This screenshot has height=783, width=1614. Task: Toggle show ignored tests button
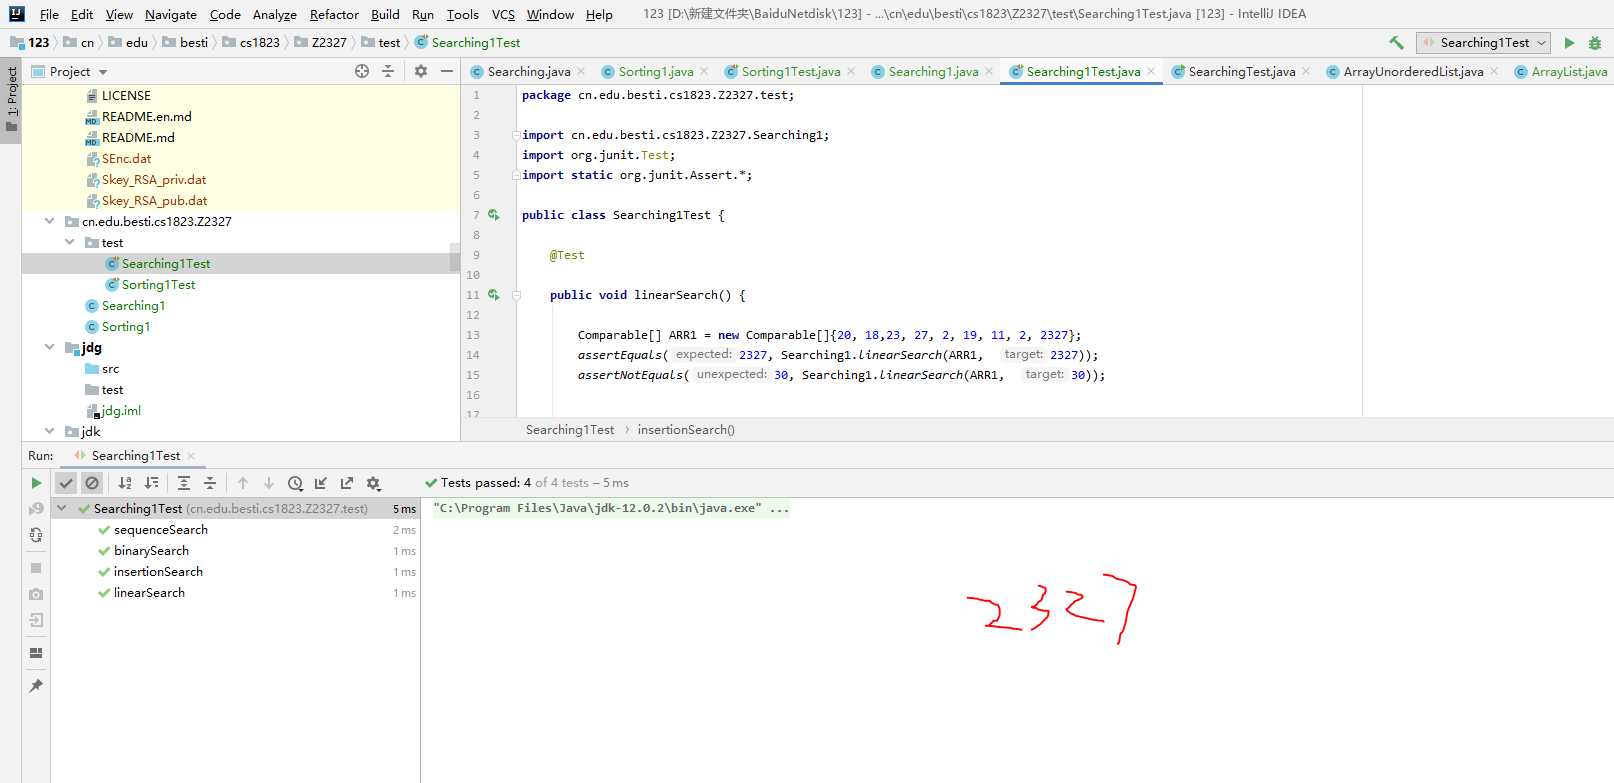[x=92, y=483]
